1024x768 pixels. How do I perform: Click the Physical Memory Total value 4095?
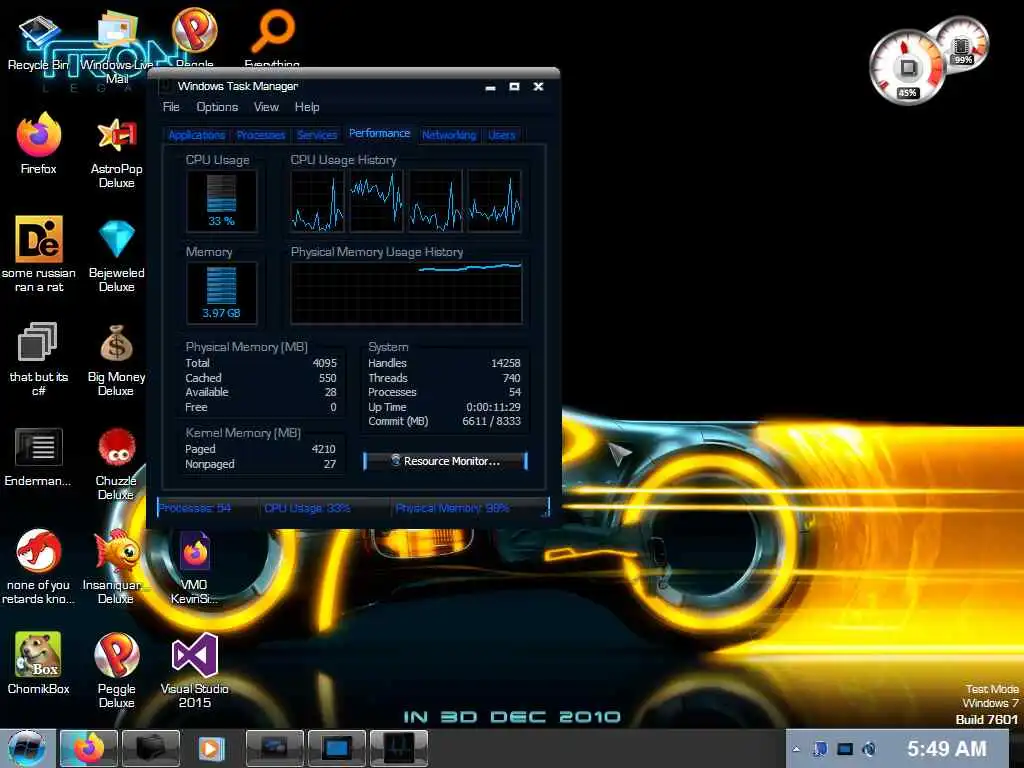(x=325, y=363)
